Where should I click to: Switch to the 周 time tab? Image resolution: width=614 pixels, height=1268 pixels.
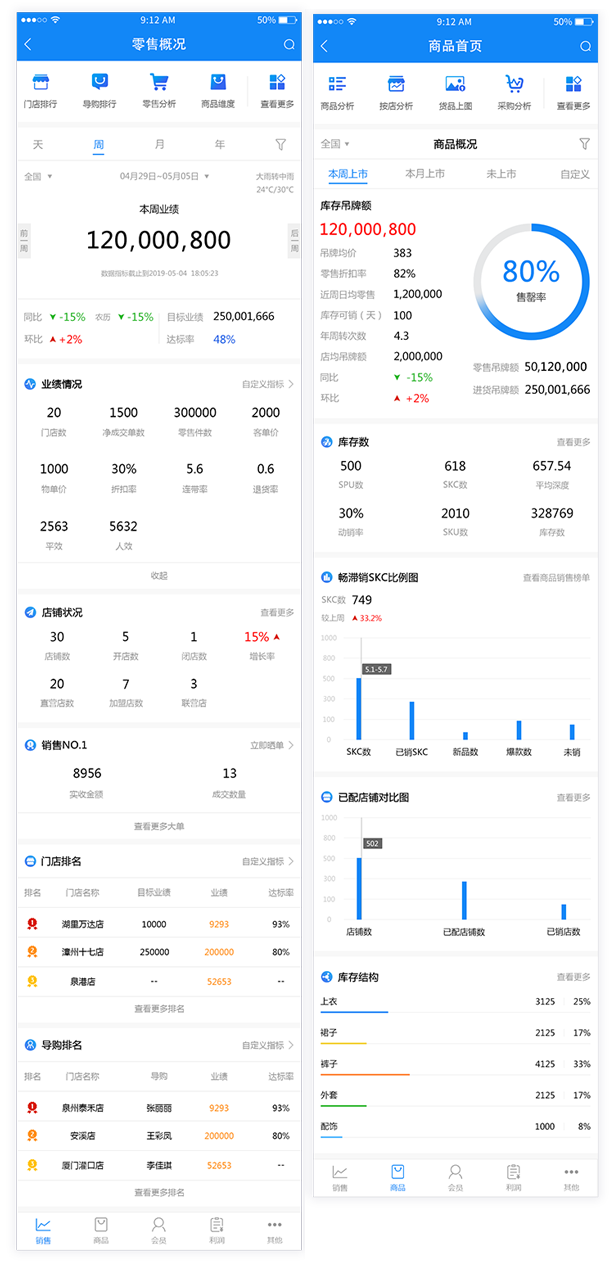click(x=98, y=145)
